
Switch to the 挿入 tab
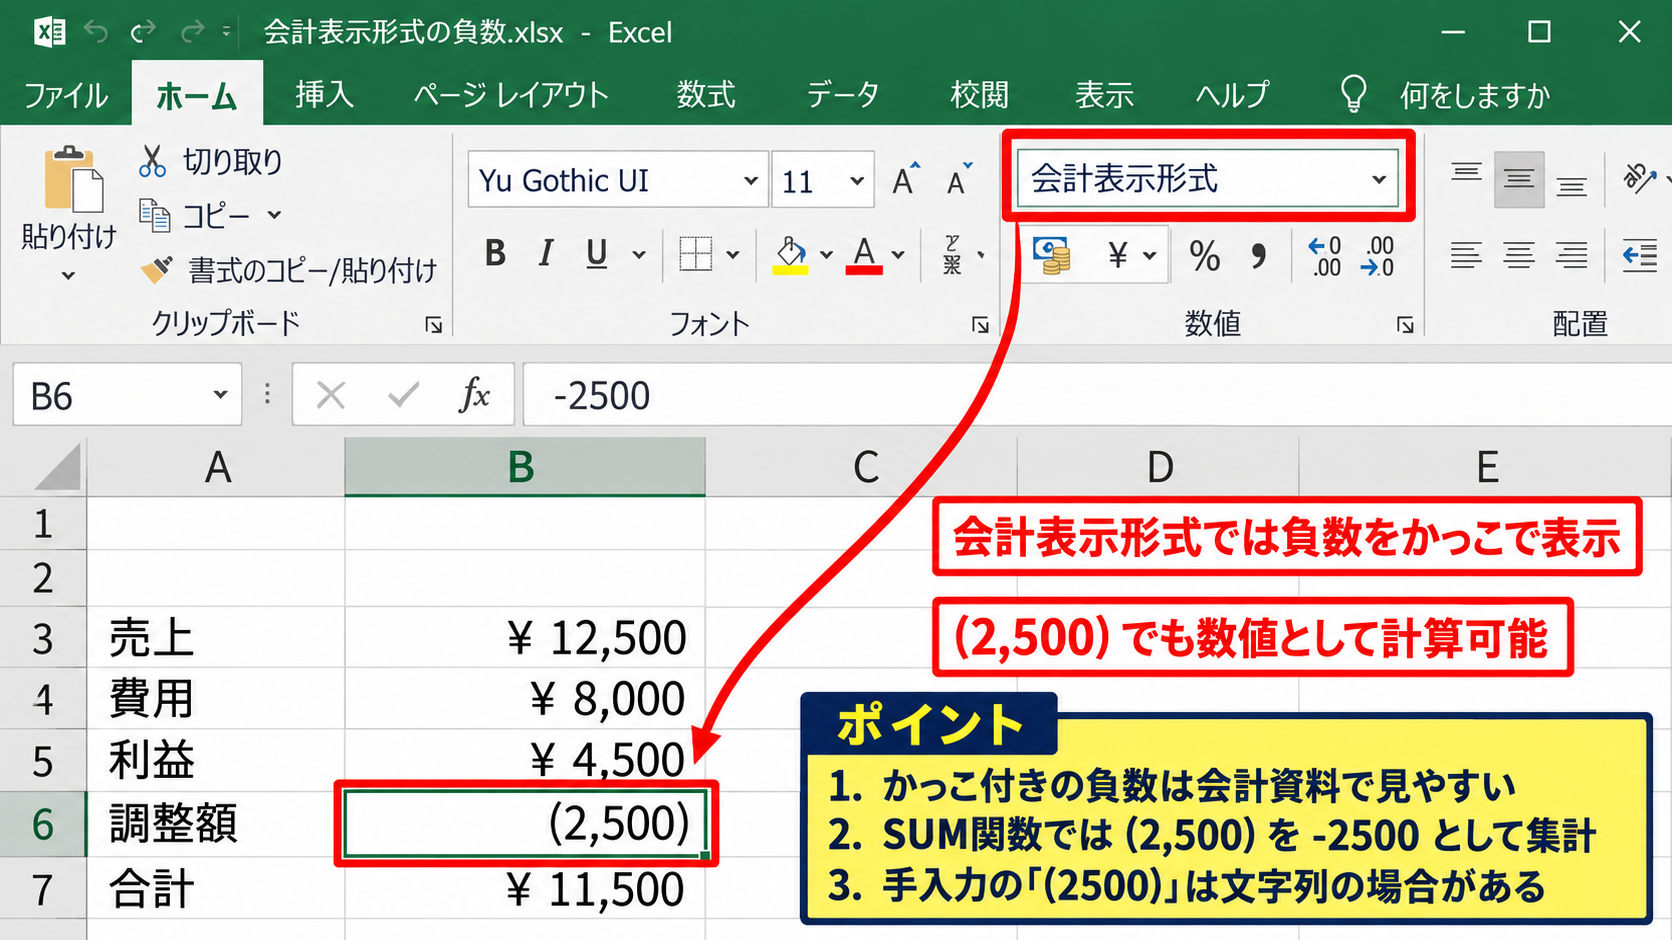(324, 95)
